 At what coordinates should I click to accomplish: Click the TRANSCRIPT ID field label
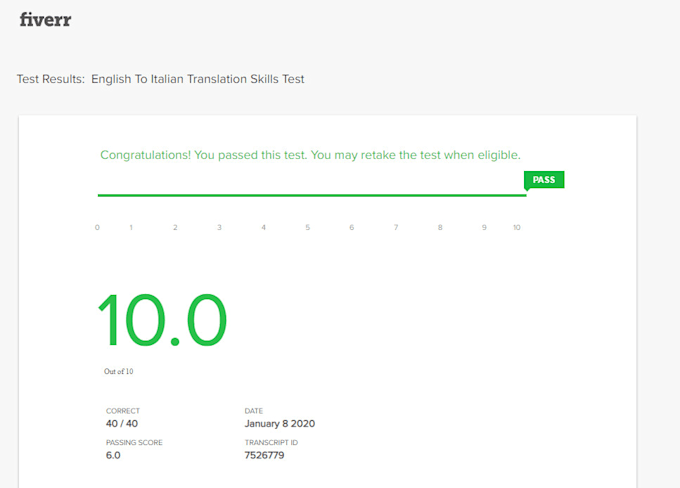(269, 442)
